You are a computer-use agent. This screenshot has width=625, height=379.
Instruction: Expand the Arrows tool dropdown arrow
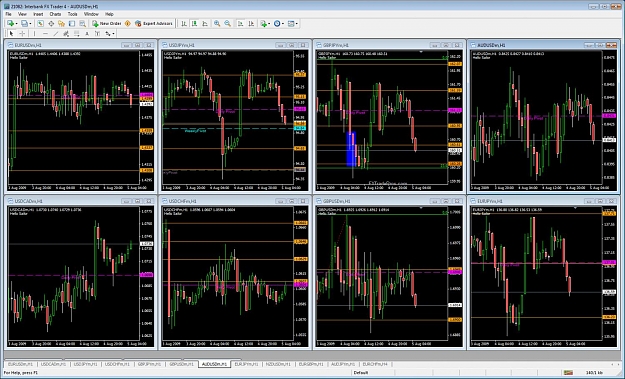tap(114, 34)
